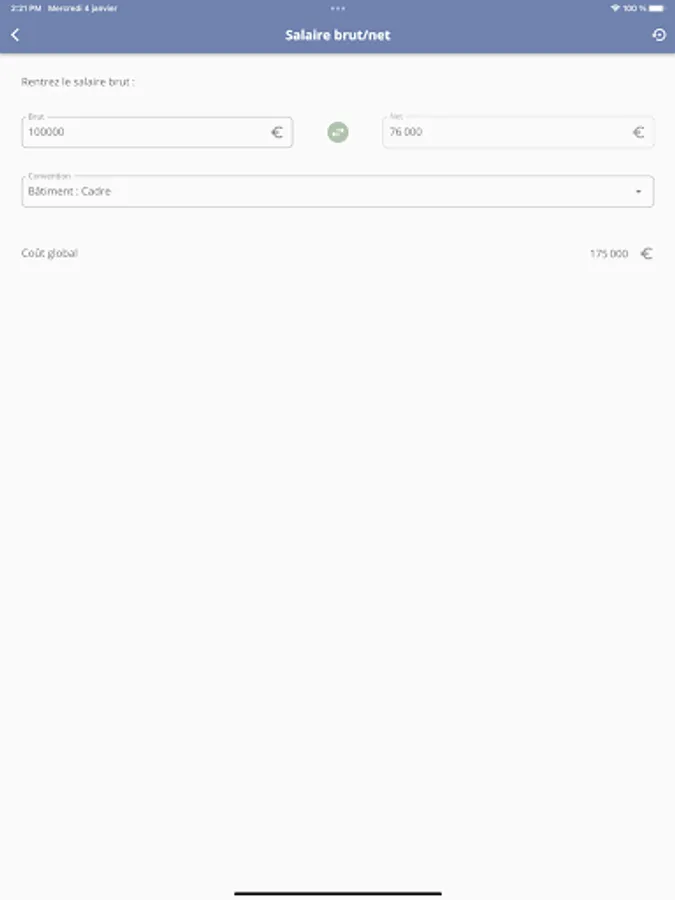675x900 pixels.
Task: Open the three-dot multitasking menu
Action: coord(338,8)
